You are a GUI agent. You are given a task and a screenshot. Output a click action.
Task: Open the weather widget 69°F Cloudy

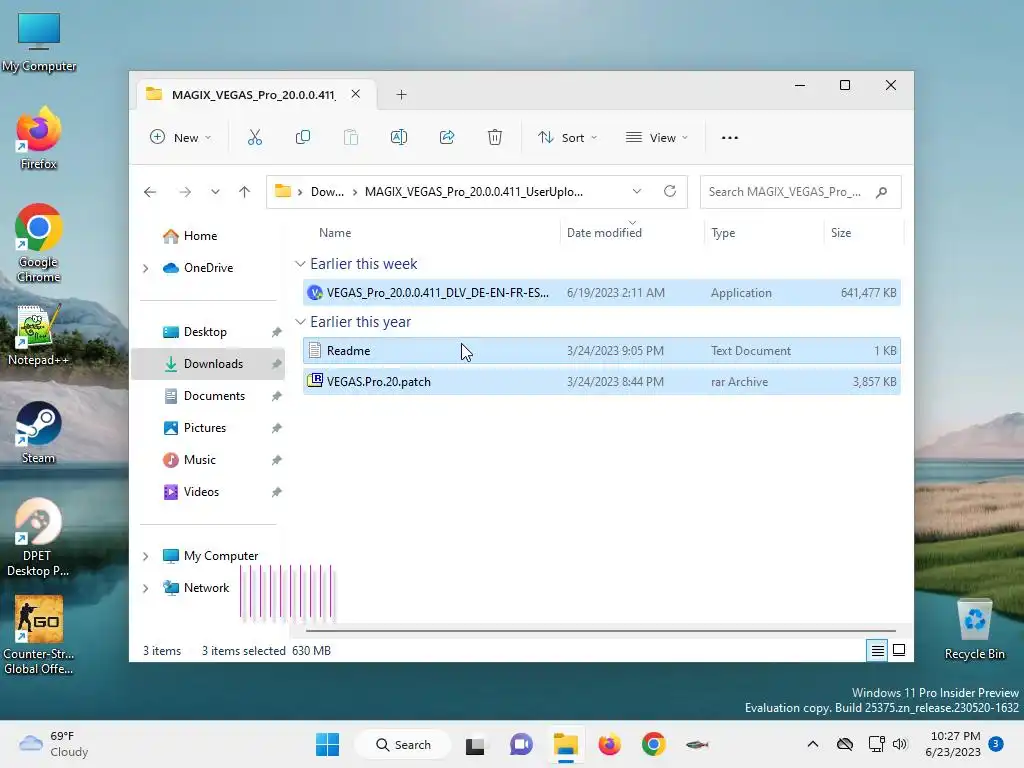(x=54, y=744)
